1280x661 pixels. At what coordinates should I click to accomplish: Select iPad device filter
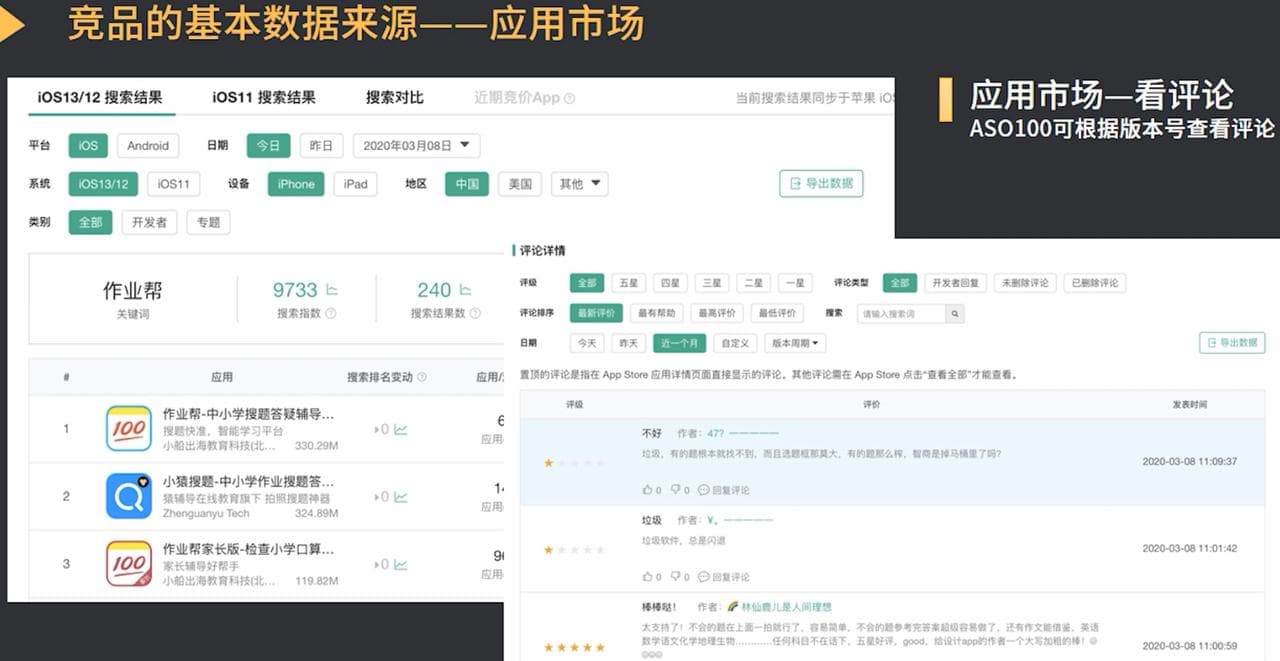pos(355,184)
